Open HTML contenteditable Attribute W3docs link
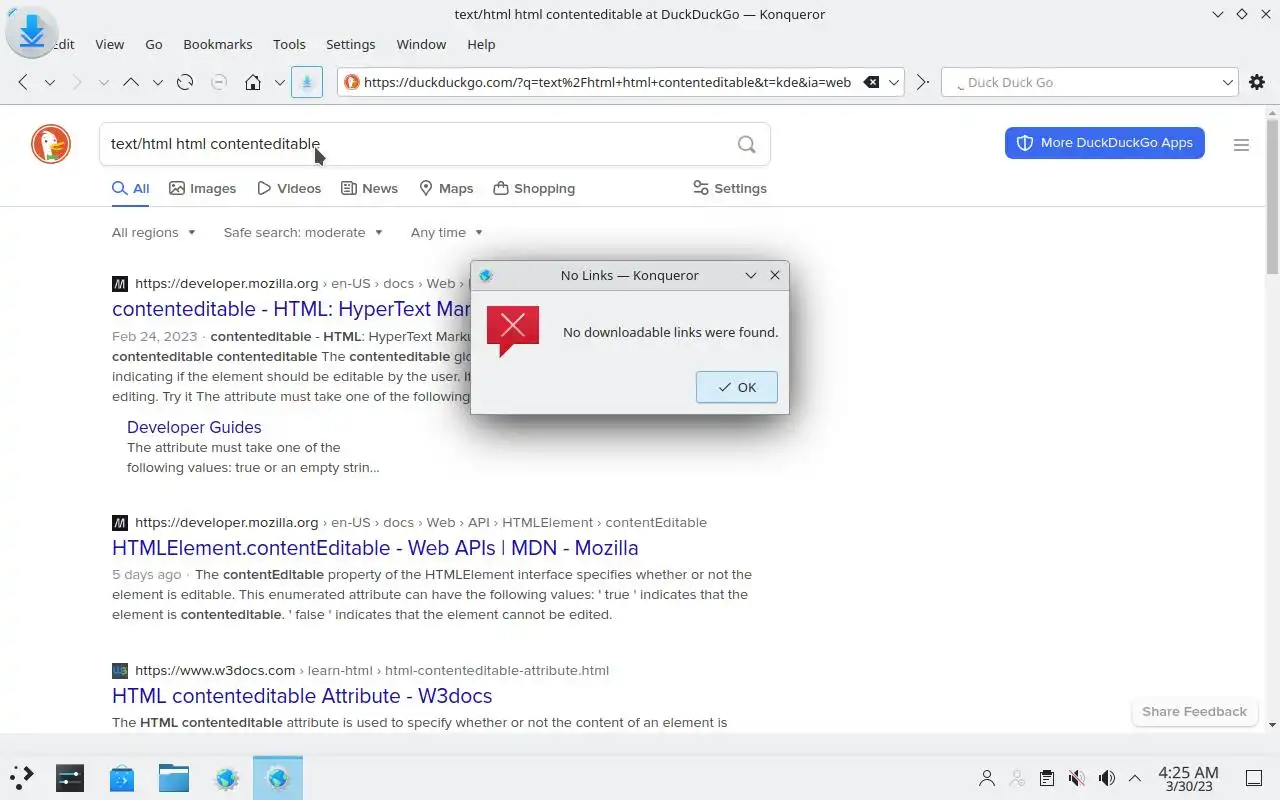 (x=302, y=696)
